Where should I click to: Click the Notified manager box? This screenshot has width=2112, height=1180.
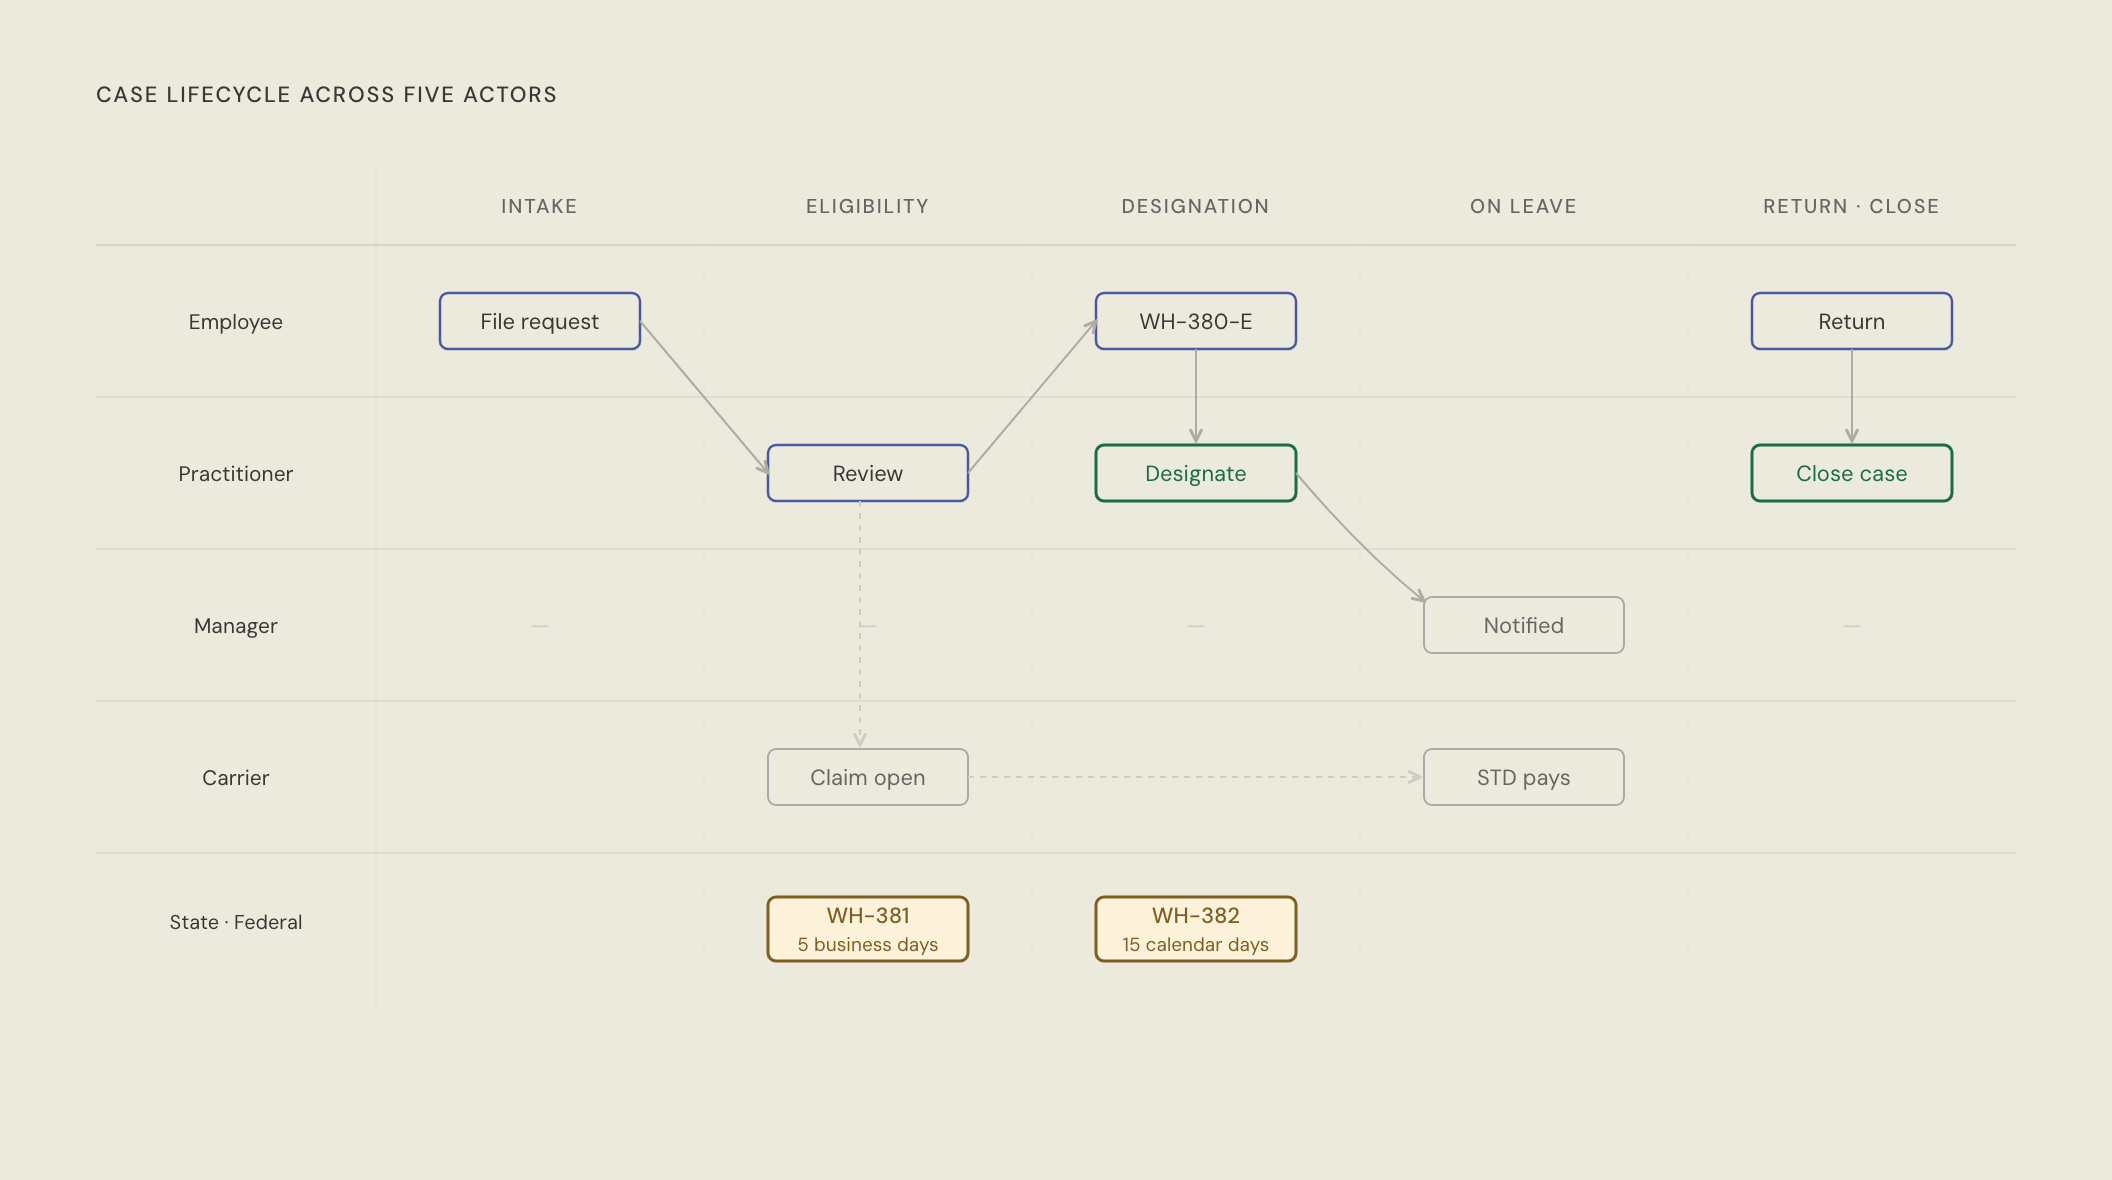(x=1522, y=625)
